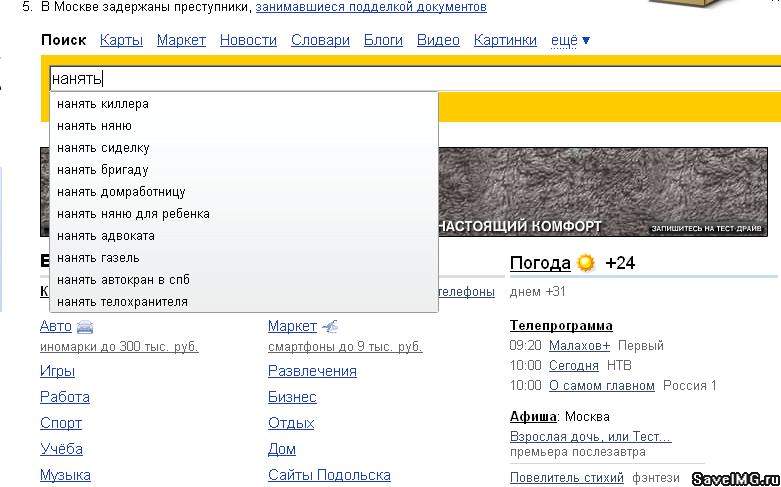The image size is (781, 487).
Task: Switch to the Словари tab
Action: click(320, 40)
